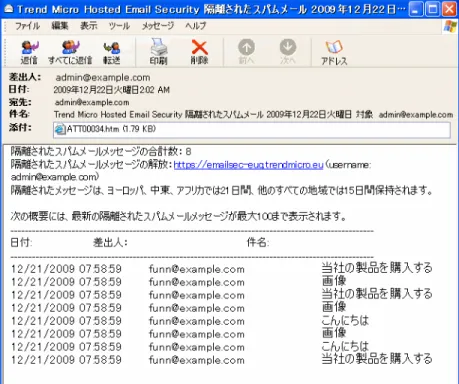Minimize the Trend Micro email window
The image size is (459, 384).
pyautogui.click(x=415, y=9)
